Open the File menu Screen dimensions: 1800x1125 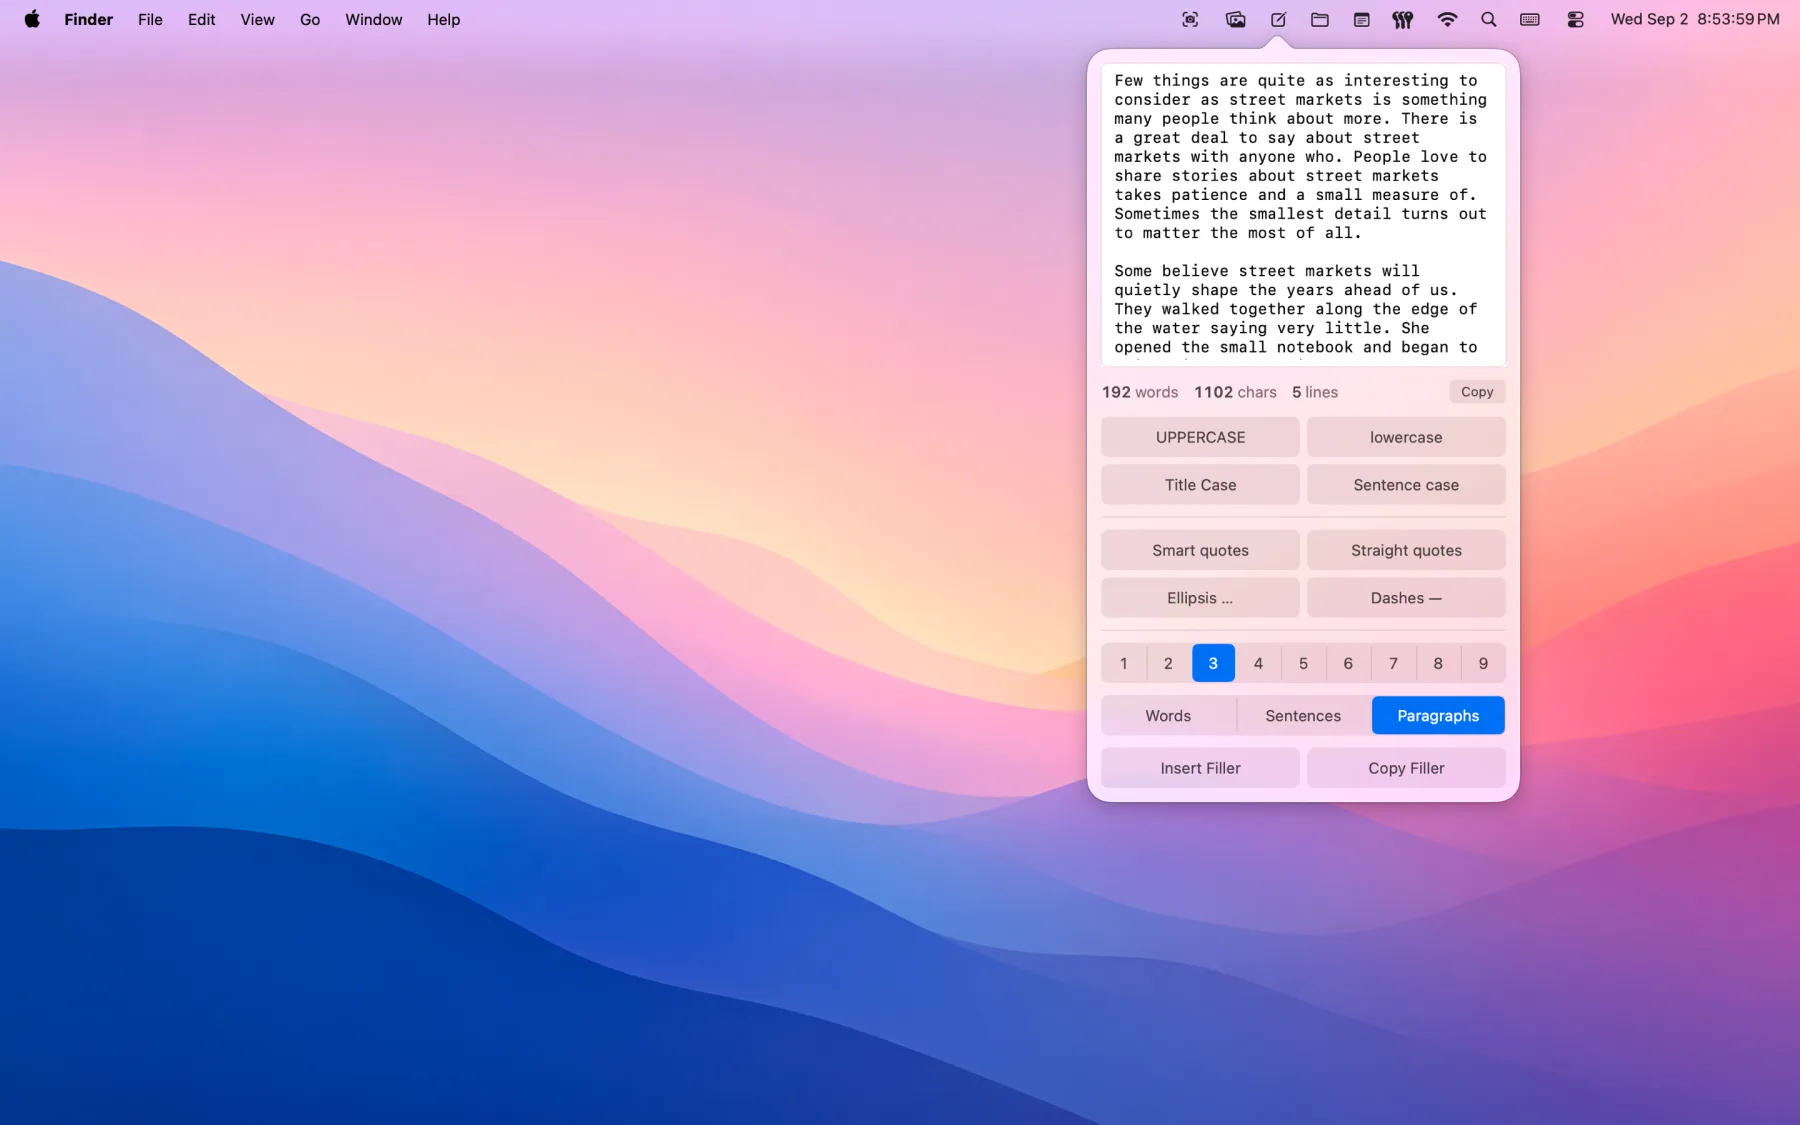[150, 19]
